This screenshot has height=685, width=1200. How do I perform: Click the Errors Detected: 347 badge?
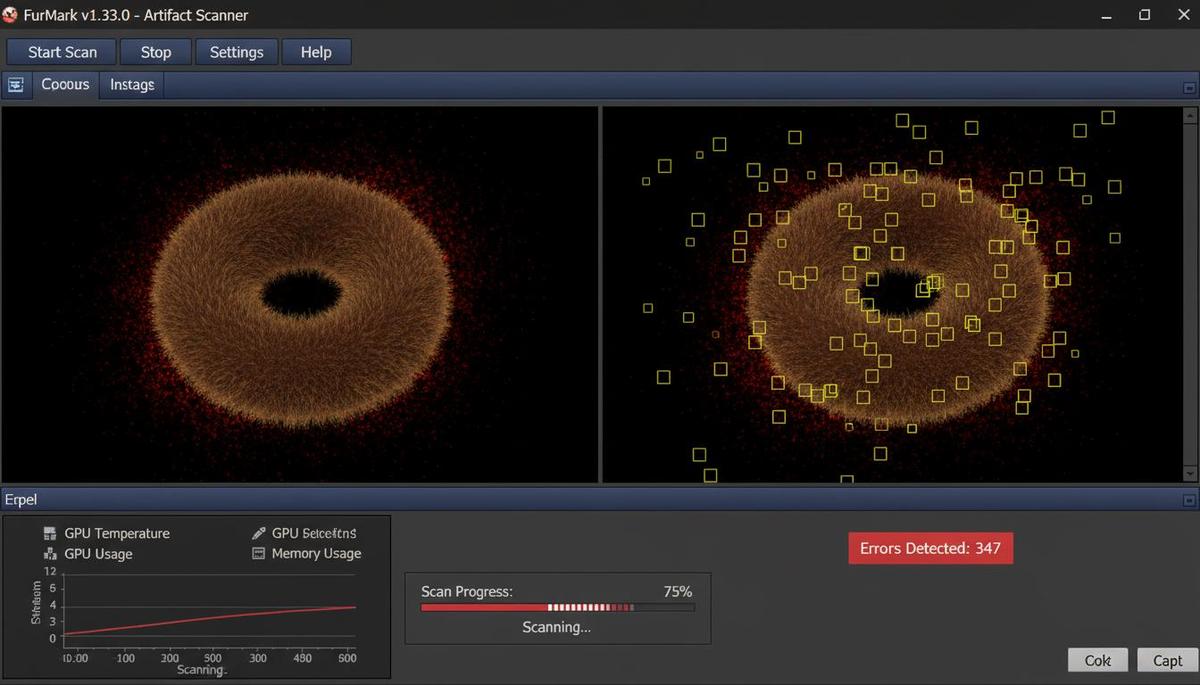coord(930,548)
